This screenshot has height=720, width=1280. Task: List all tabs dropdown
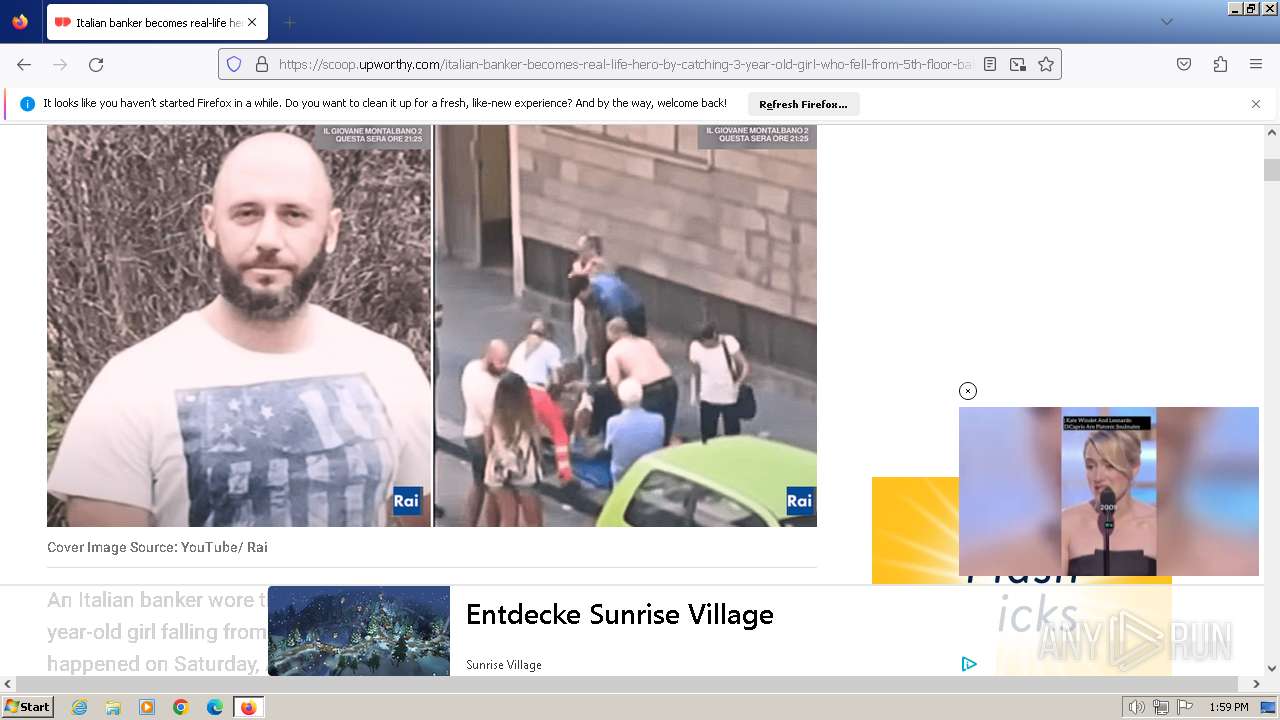tap(1167, 22)
